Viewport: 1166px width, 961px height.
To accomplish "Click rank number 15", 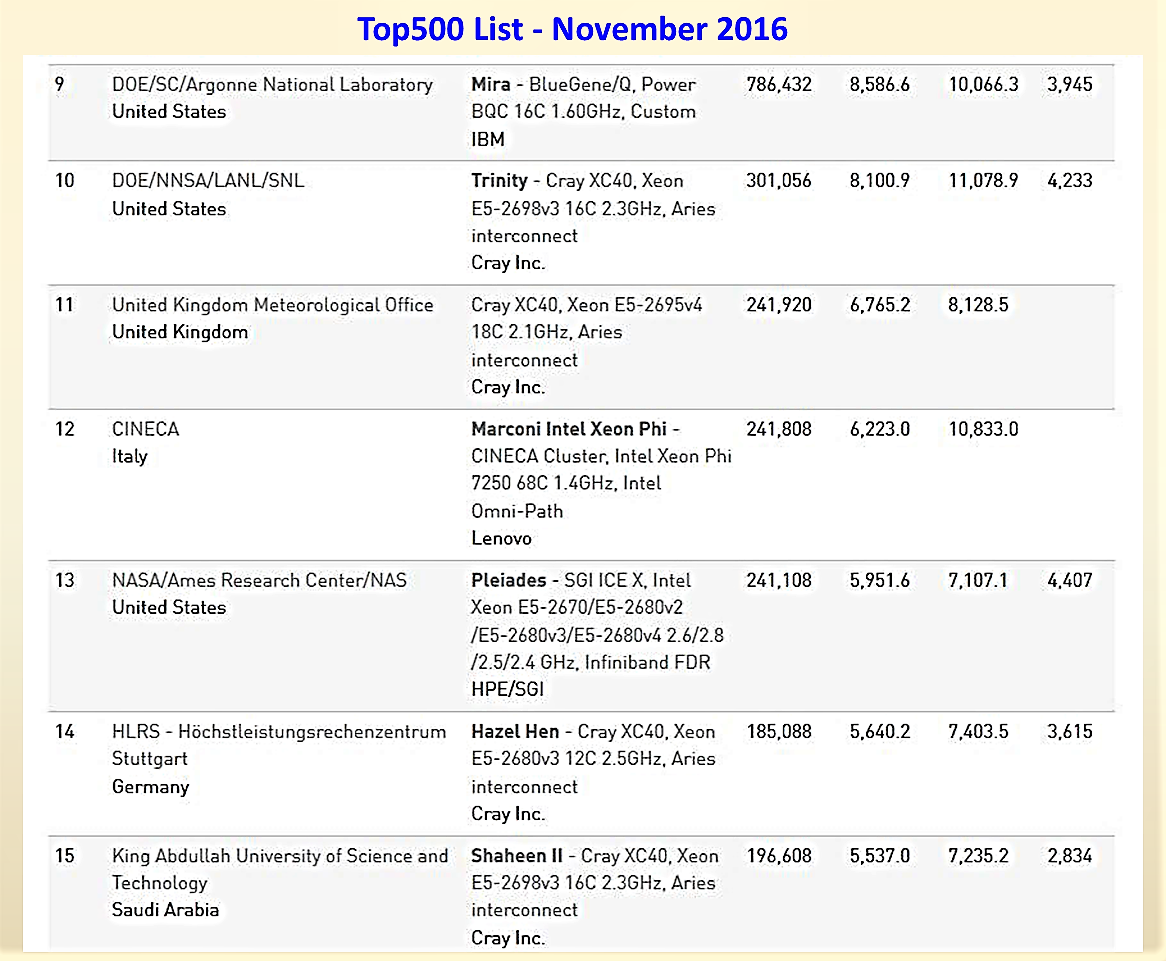I will pyautogui.click(x=65, y=855).
